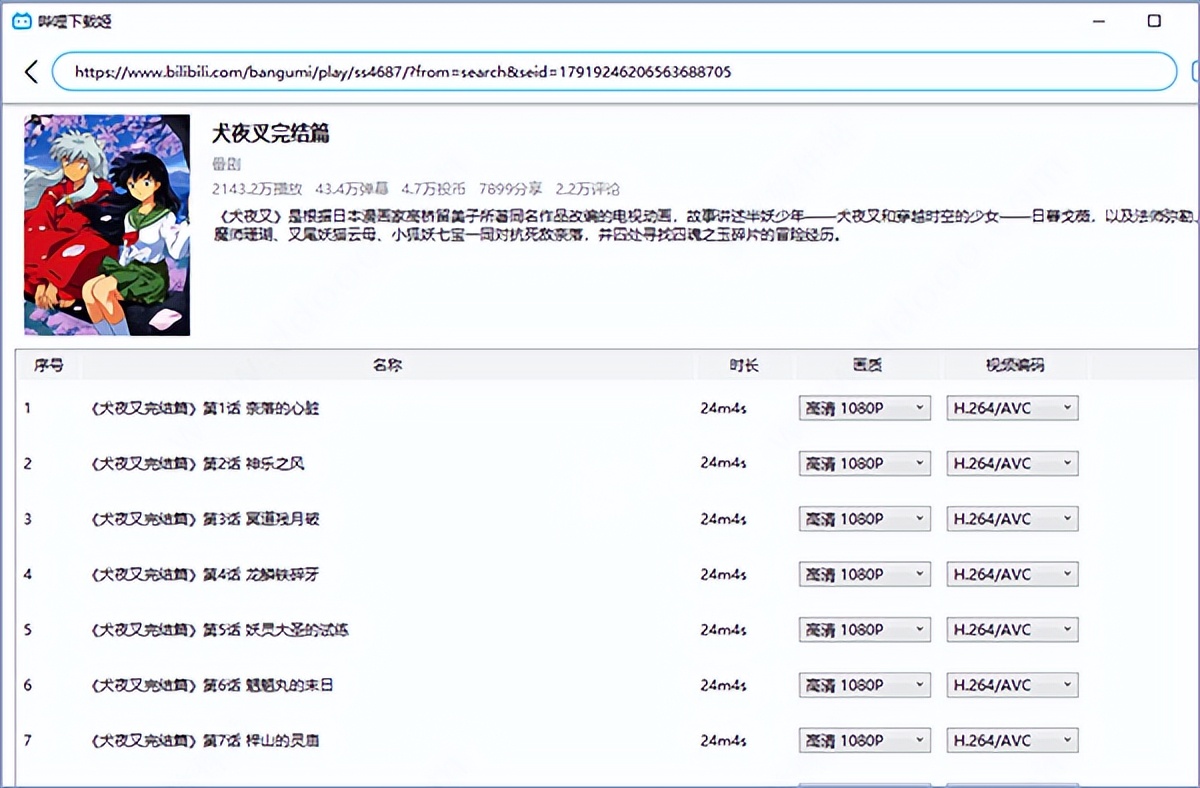Click the 名称 column header
Screen dimensions: 1200x788
pyautogui.click(x=386, y=366)
